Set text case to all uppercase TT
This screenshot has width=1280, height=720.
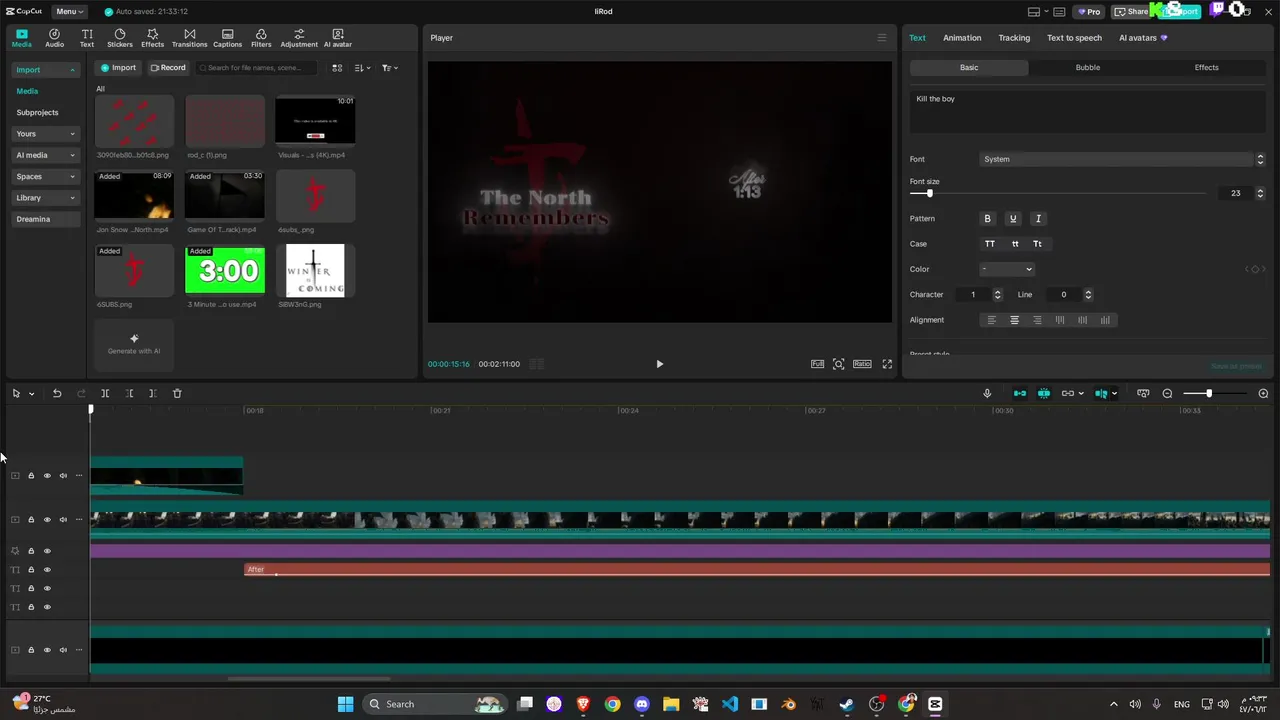tap(990, 244)
